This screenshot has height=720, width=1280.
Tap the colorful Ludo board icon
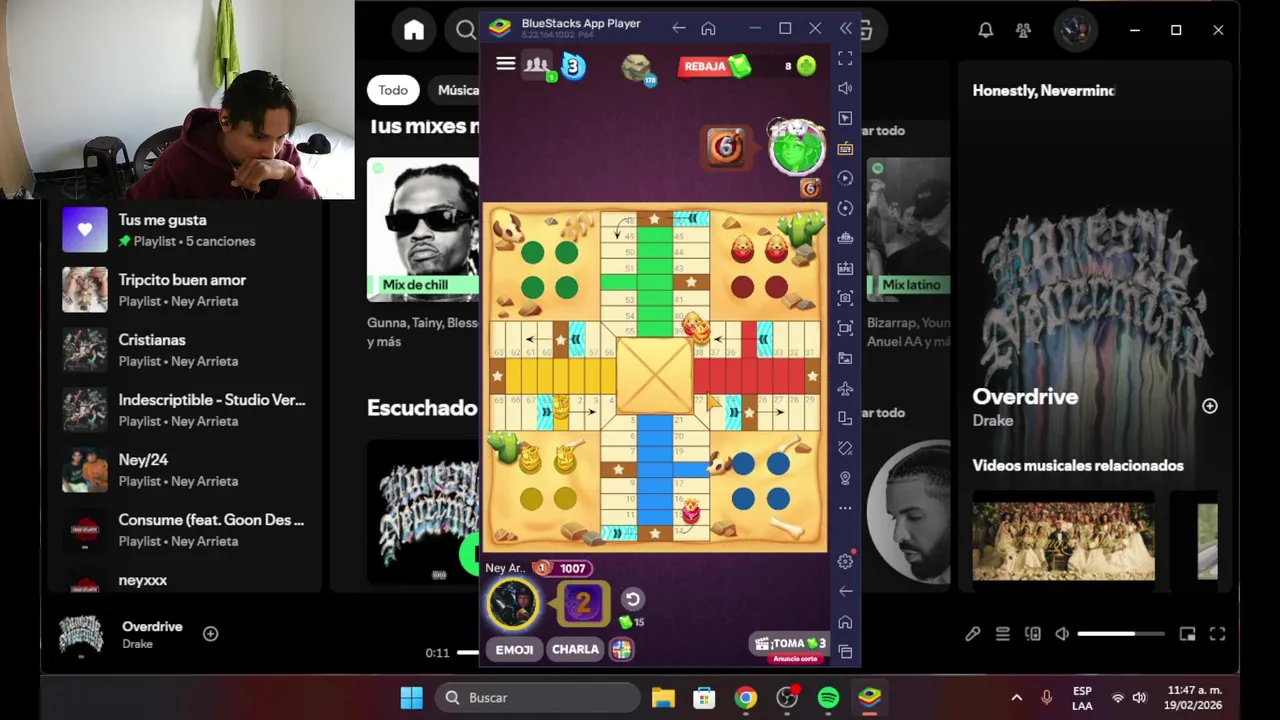(x=622, y=649)
